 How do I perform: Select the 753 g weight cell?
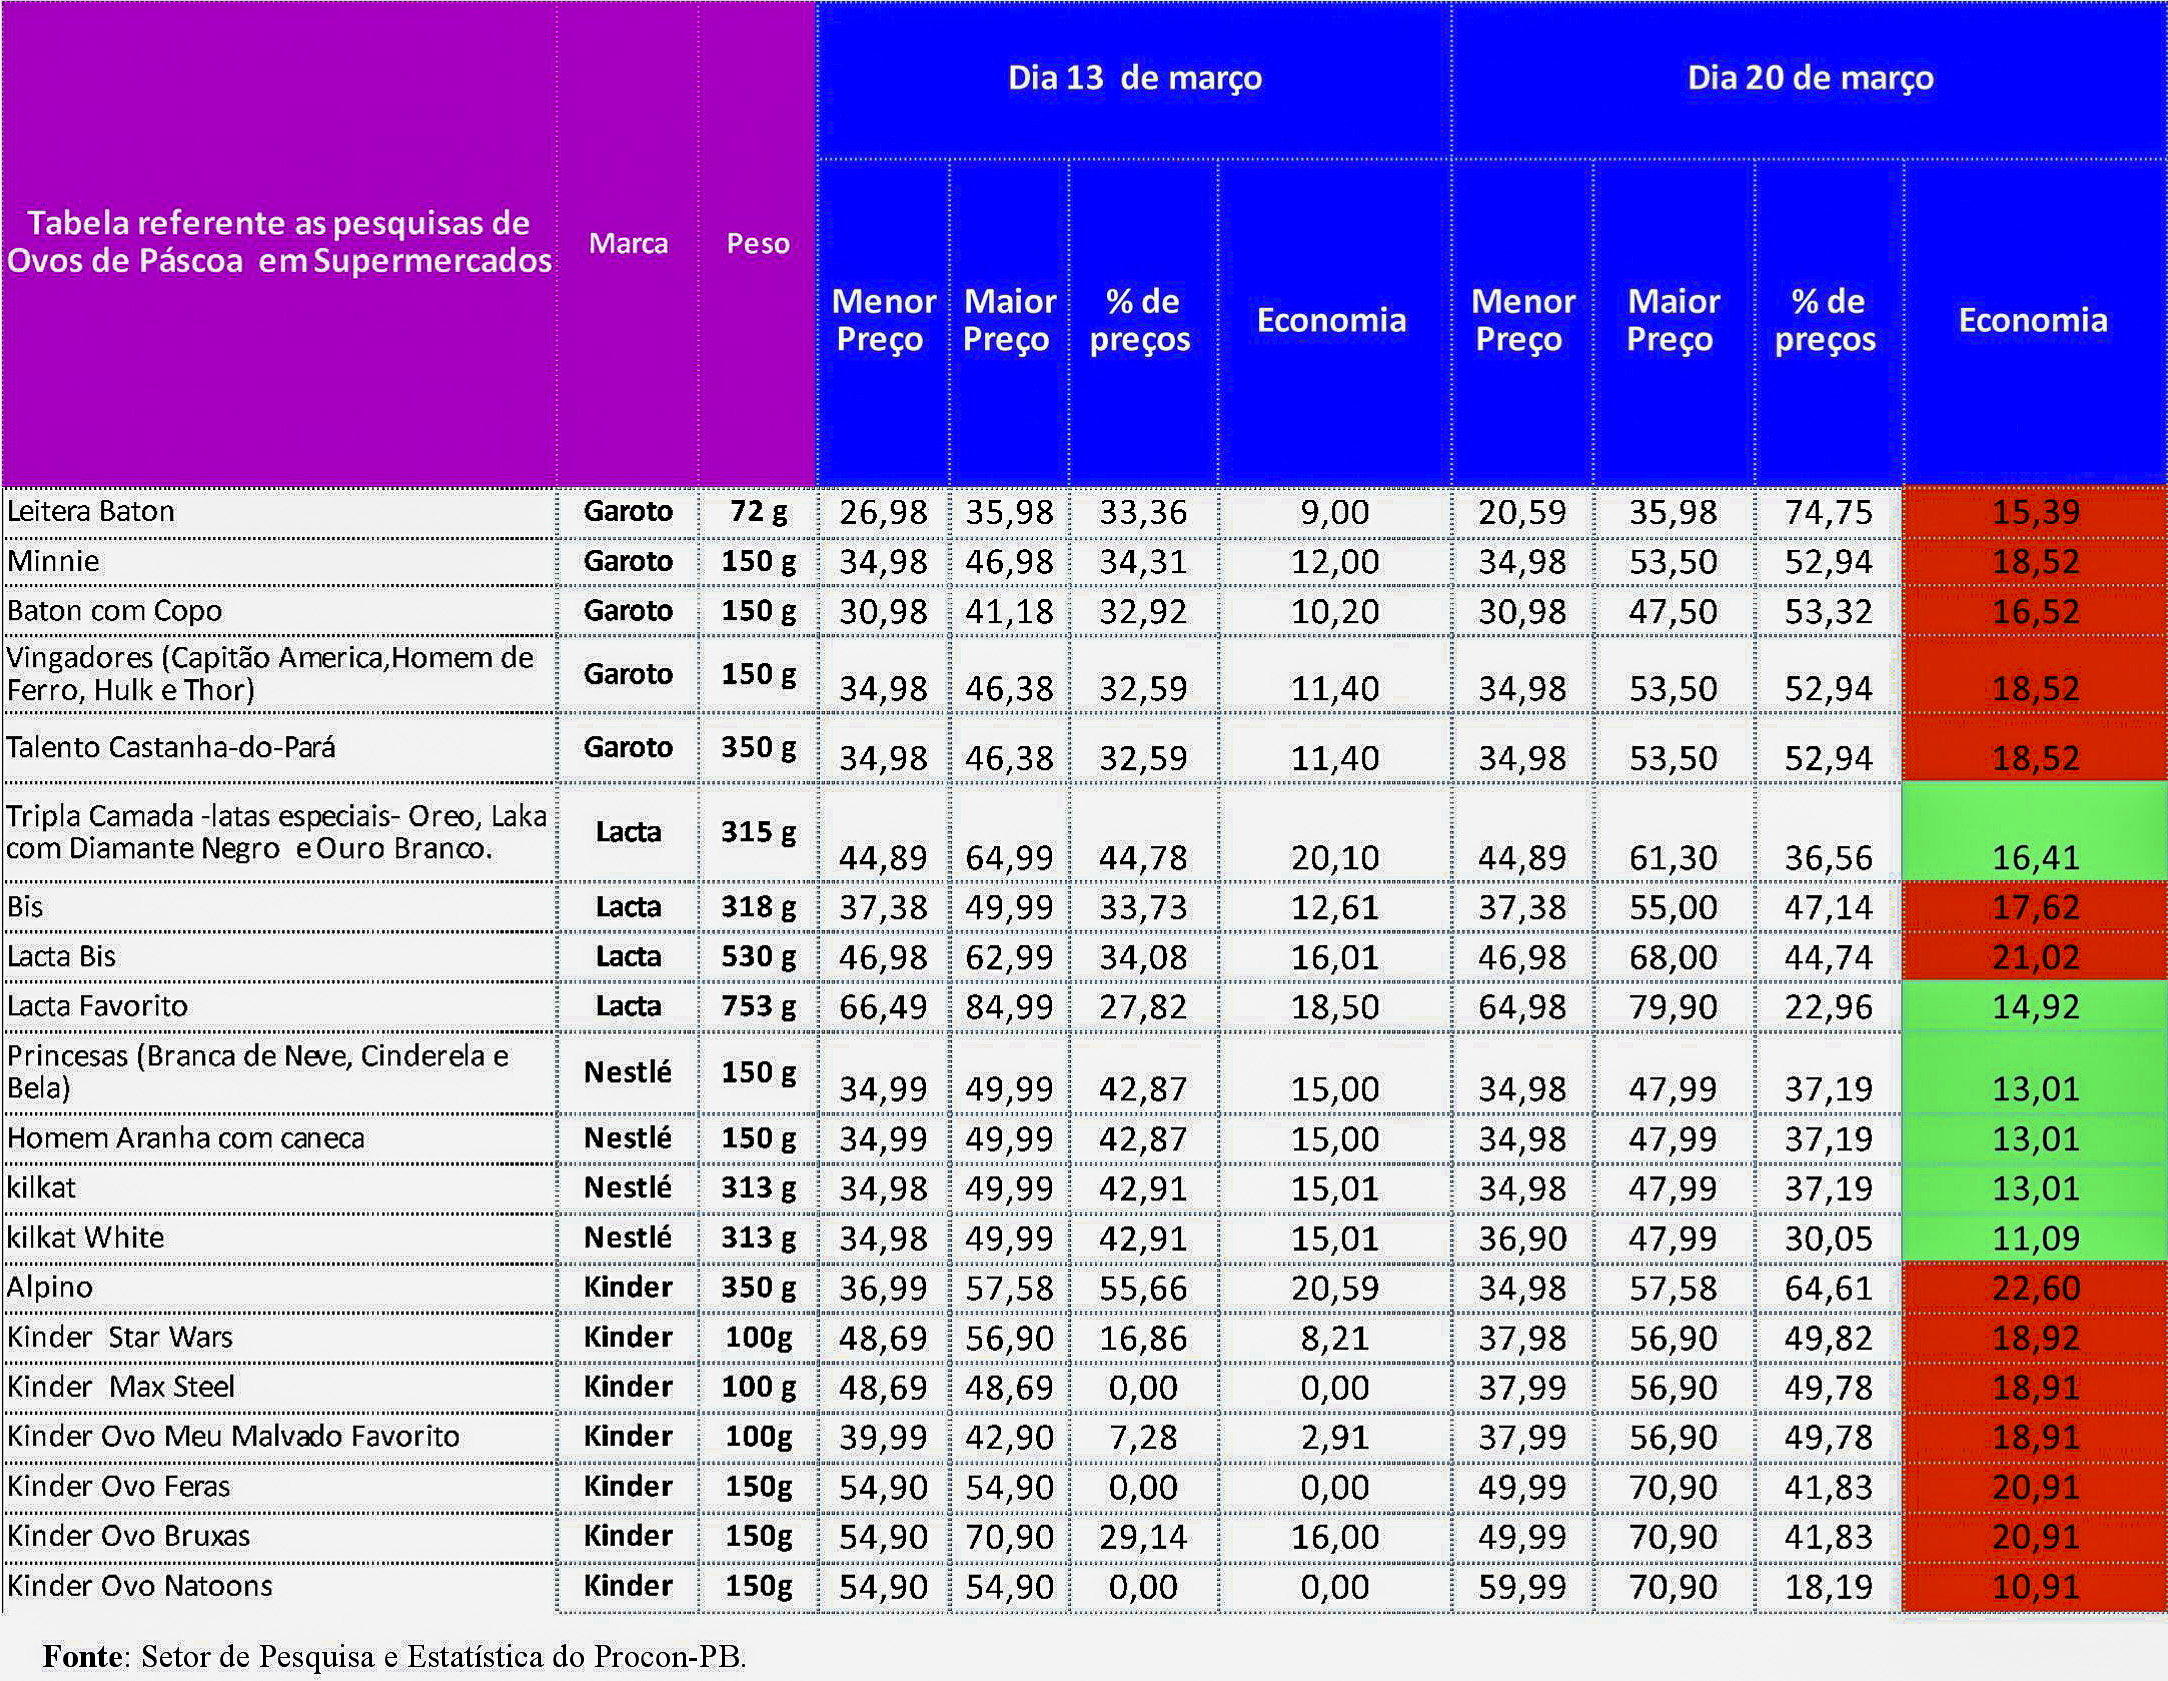coord(758,1005)
